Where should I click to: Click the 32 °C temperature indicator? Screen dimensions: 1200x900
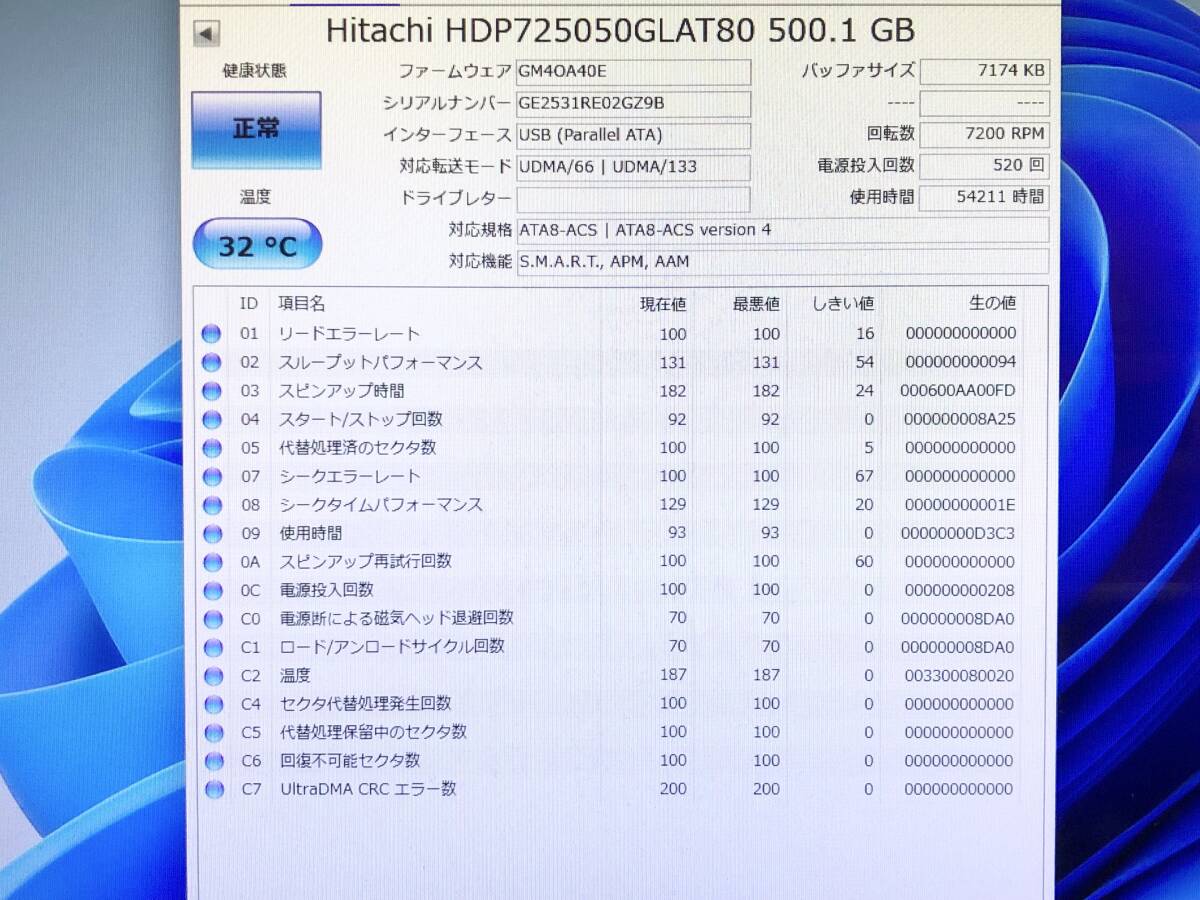tap(257, 244)
